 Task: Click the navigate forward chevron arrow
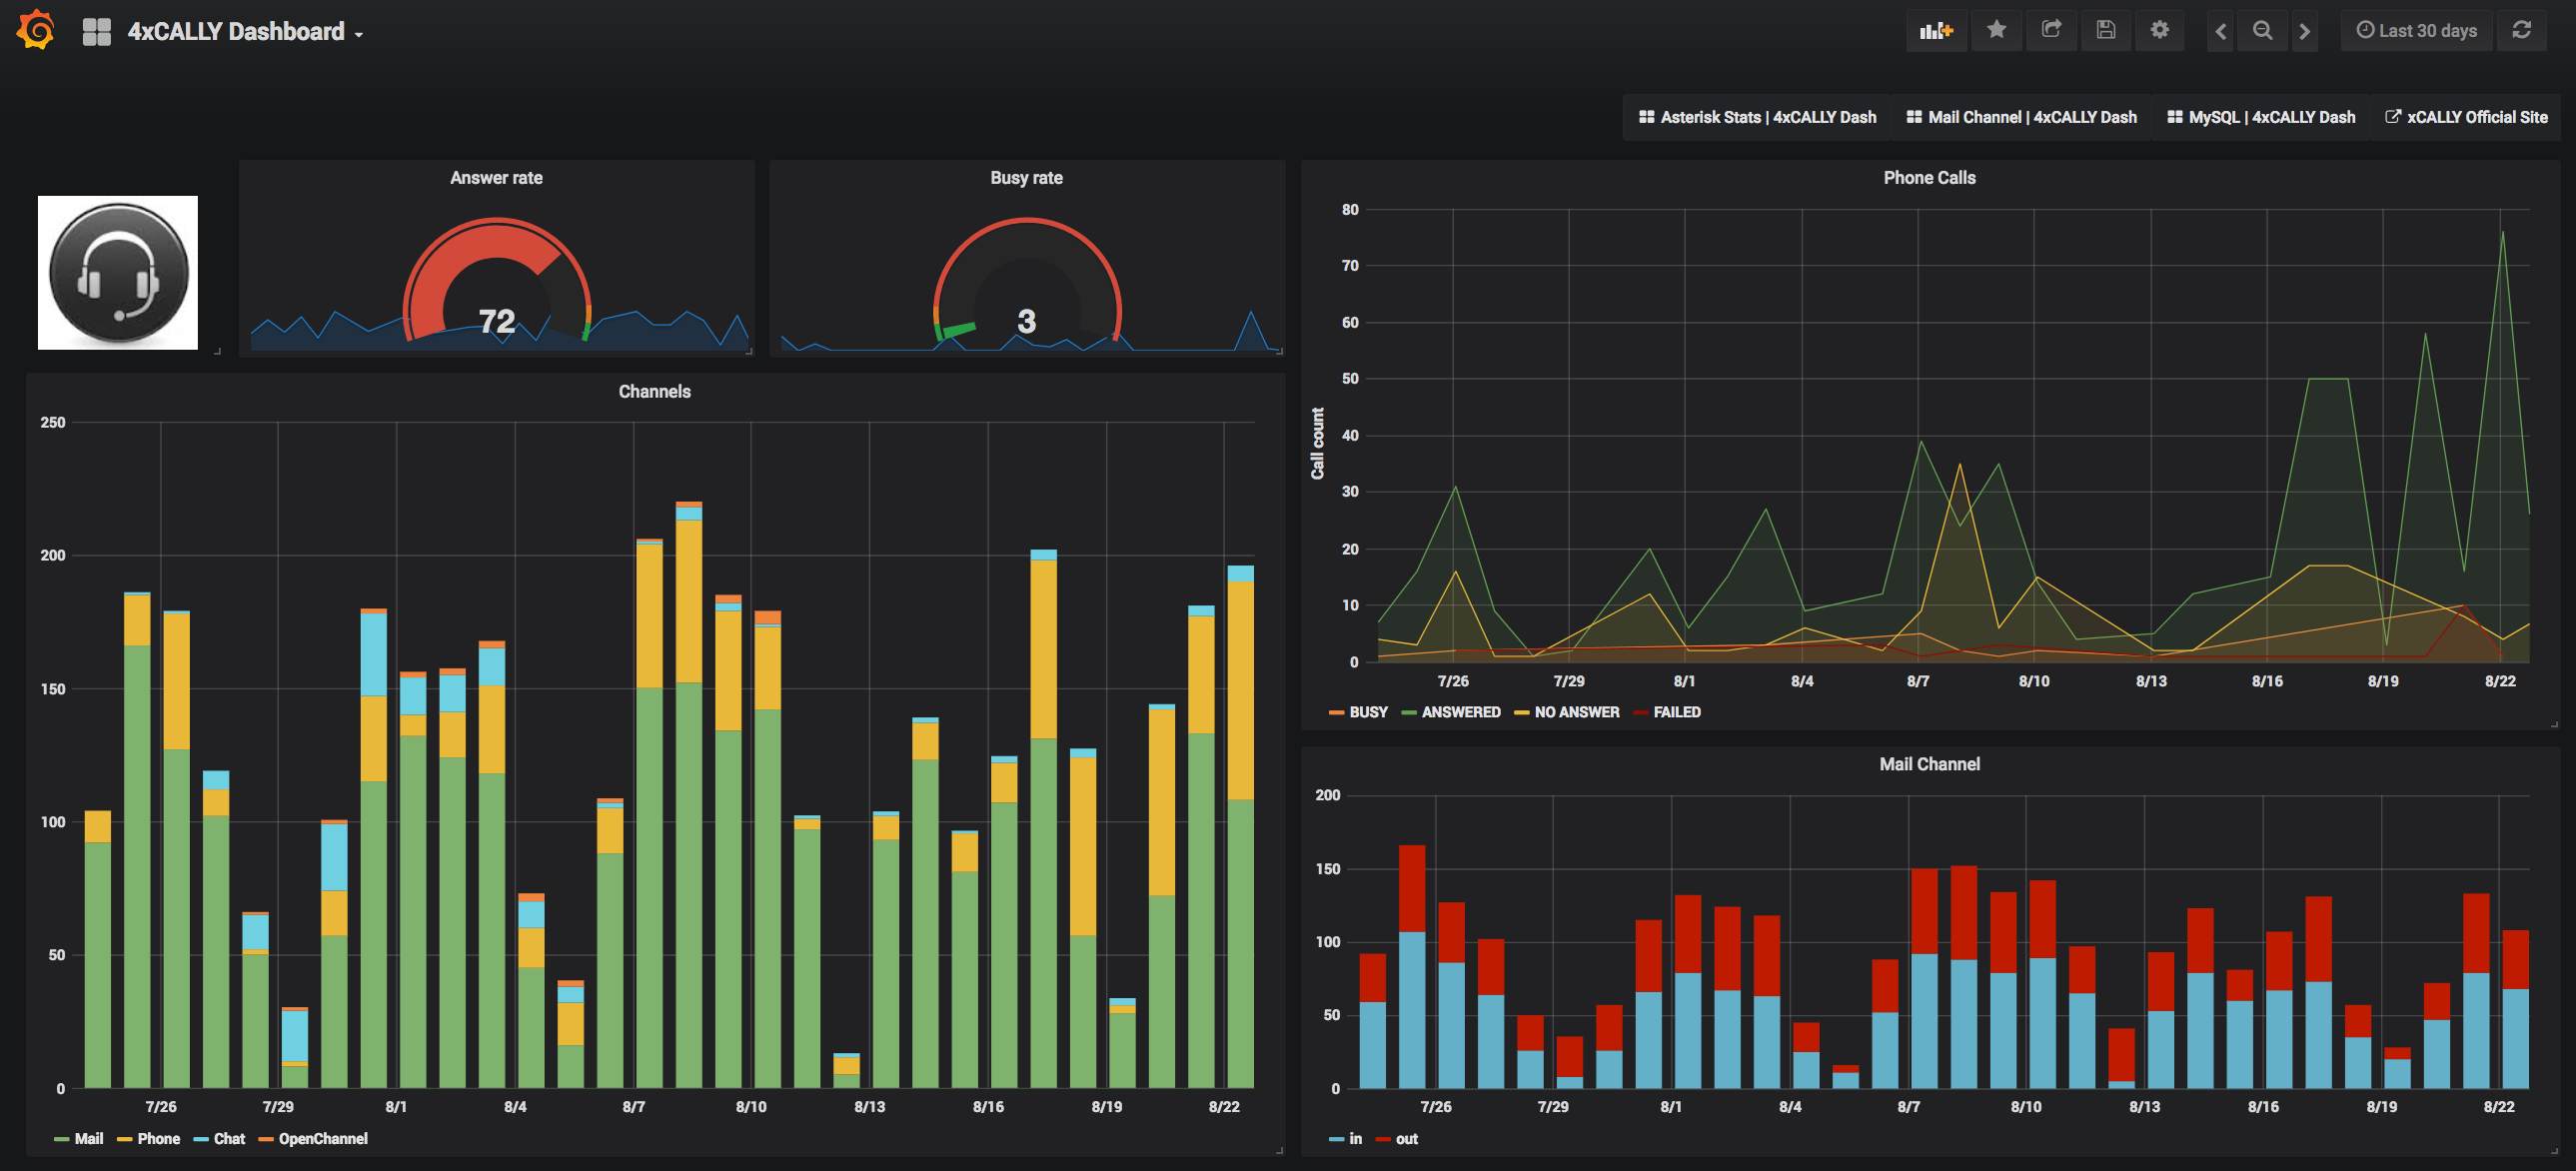pos(2311,30)
